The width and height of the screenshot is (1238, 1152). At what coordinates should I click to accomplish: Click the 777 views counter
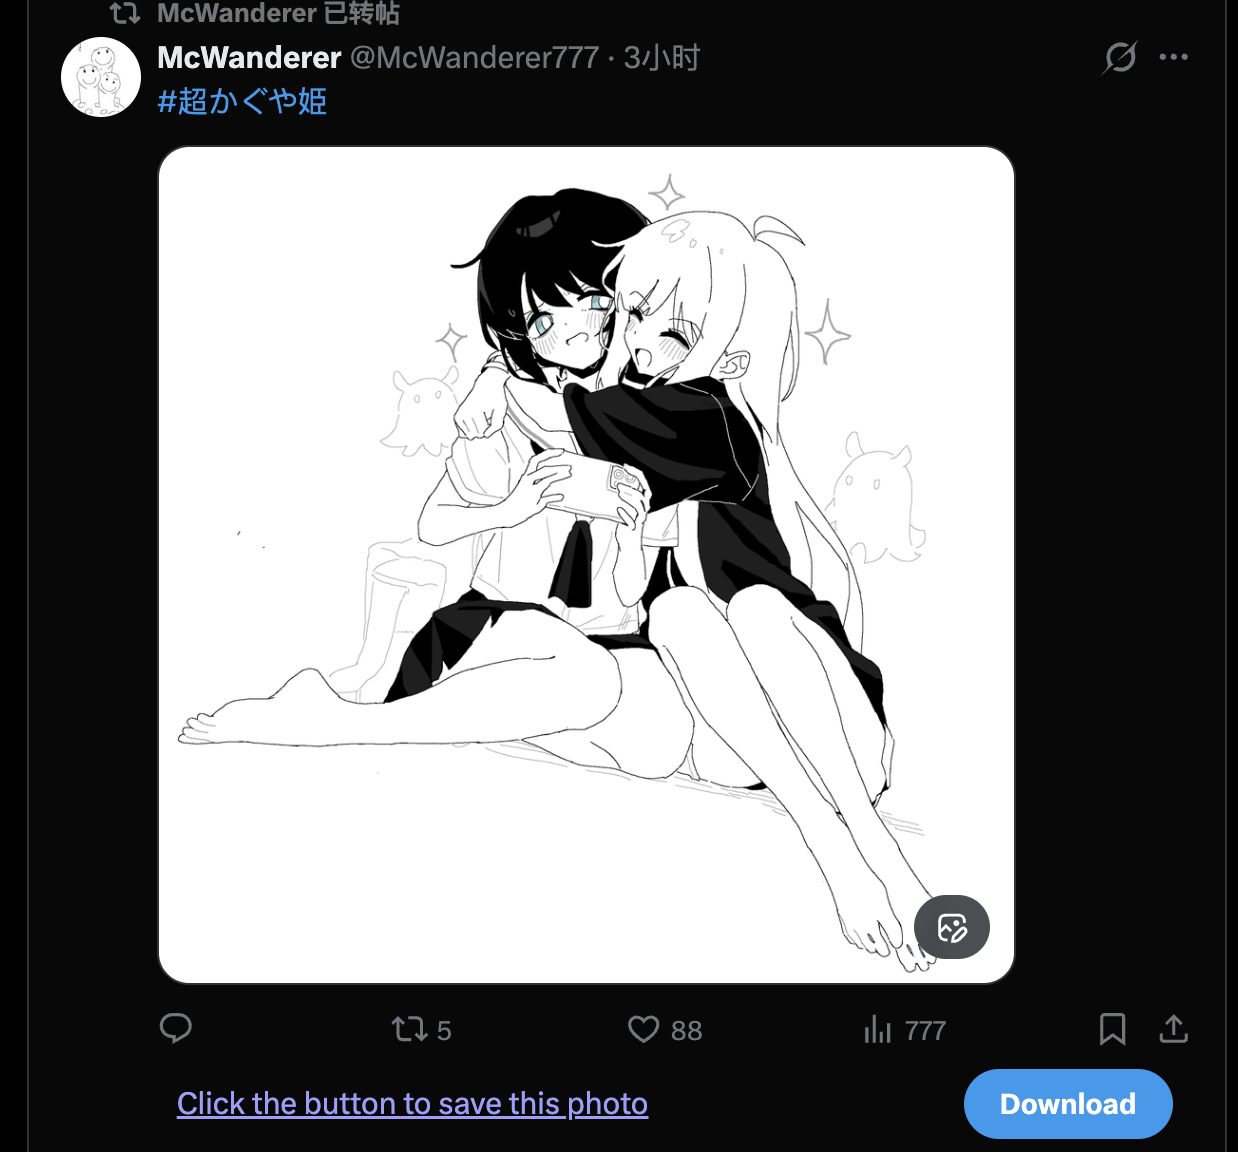[925, 1029]
